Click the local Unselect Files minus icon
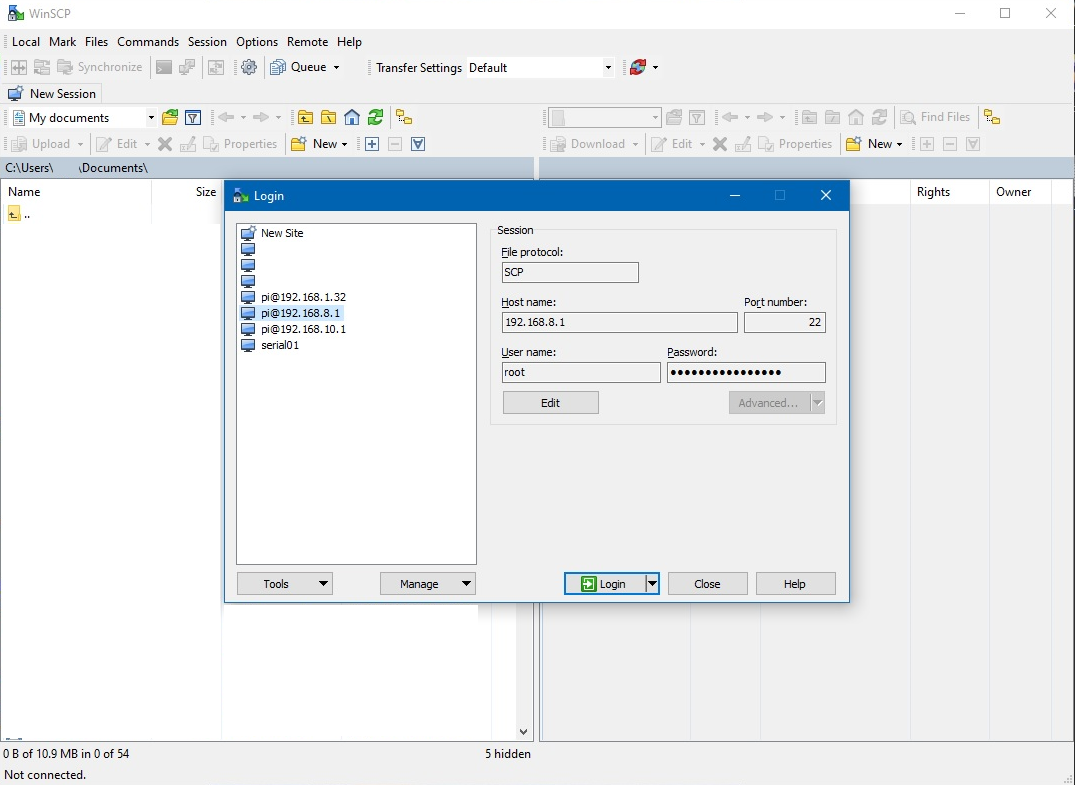This screenshot has width=1075, height=785. (395, 144)
